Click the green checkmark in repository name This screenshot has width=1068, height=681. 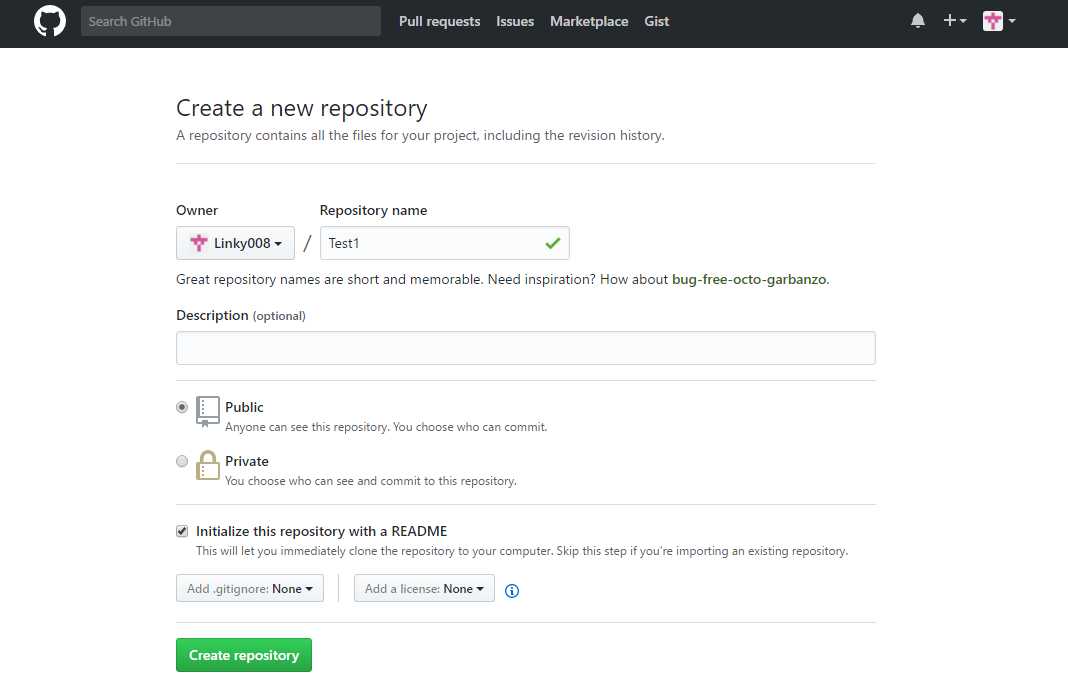(x=552, y=243)
